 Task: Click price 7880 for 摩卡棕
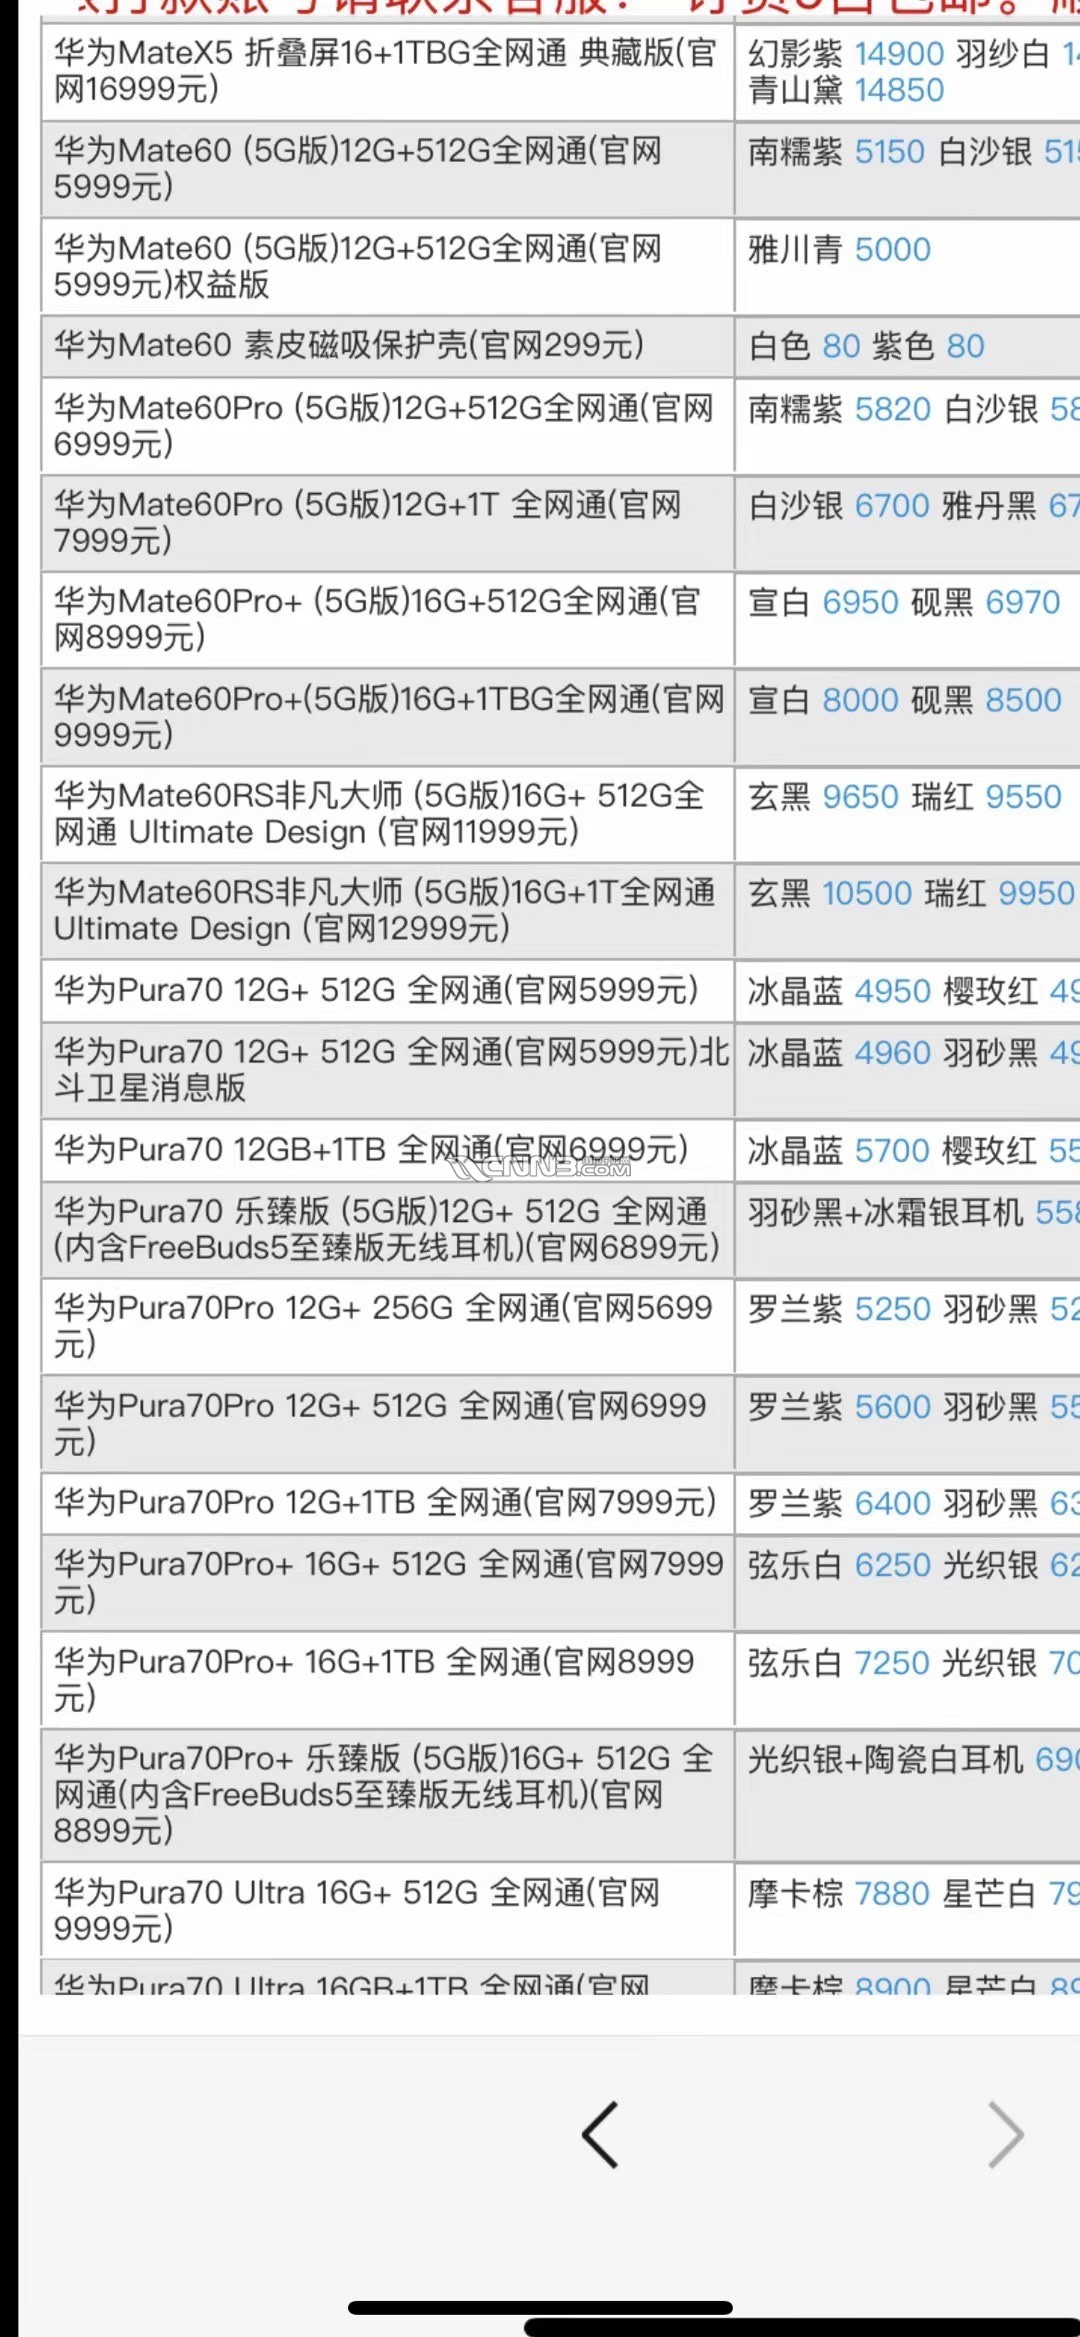(893, 1894)
